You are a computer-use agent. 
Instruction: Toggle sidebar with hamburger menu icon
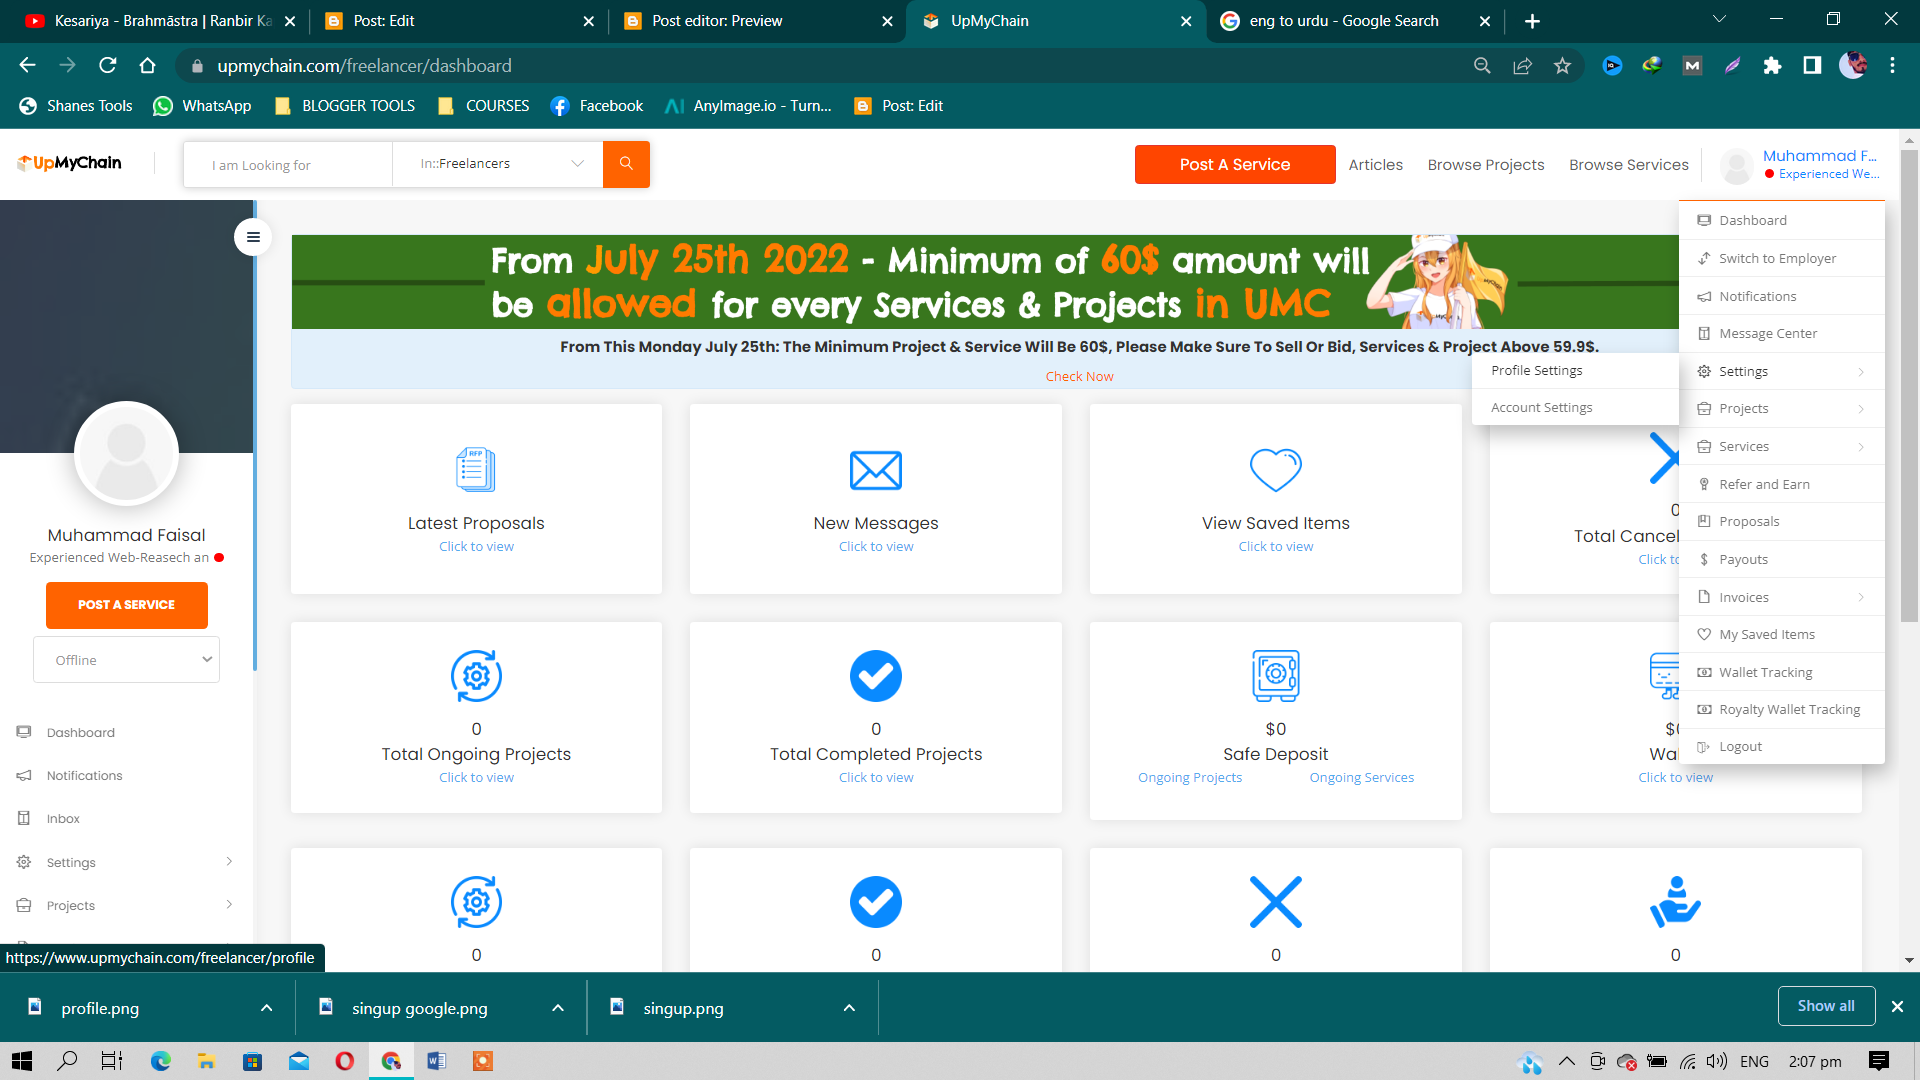click(253, 237)
